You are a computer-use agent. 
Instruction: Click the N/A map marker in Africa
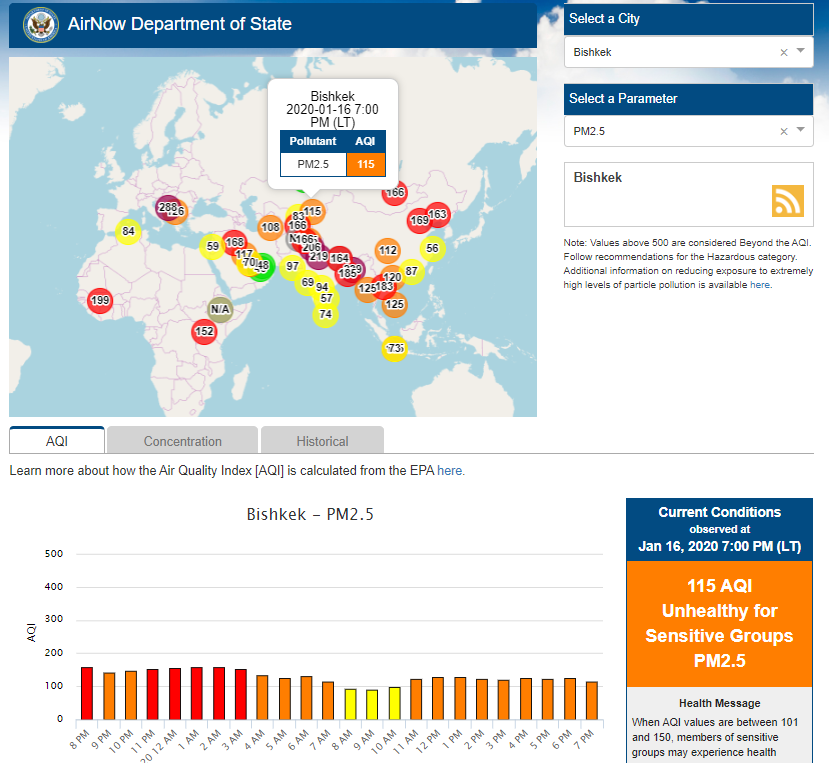tap(220, 310)
